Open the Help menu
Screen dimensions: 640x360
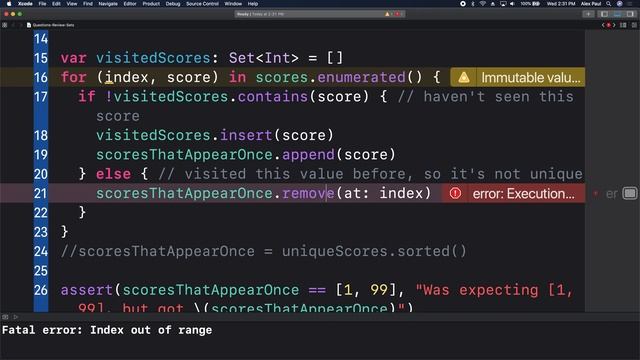coord(253,4)
